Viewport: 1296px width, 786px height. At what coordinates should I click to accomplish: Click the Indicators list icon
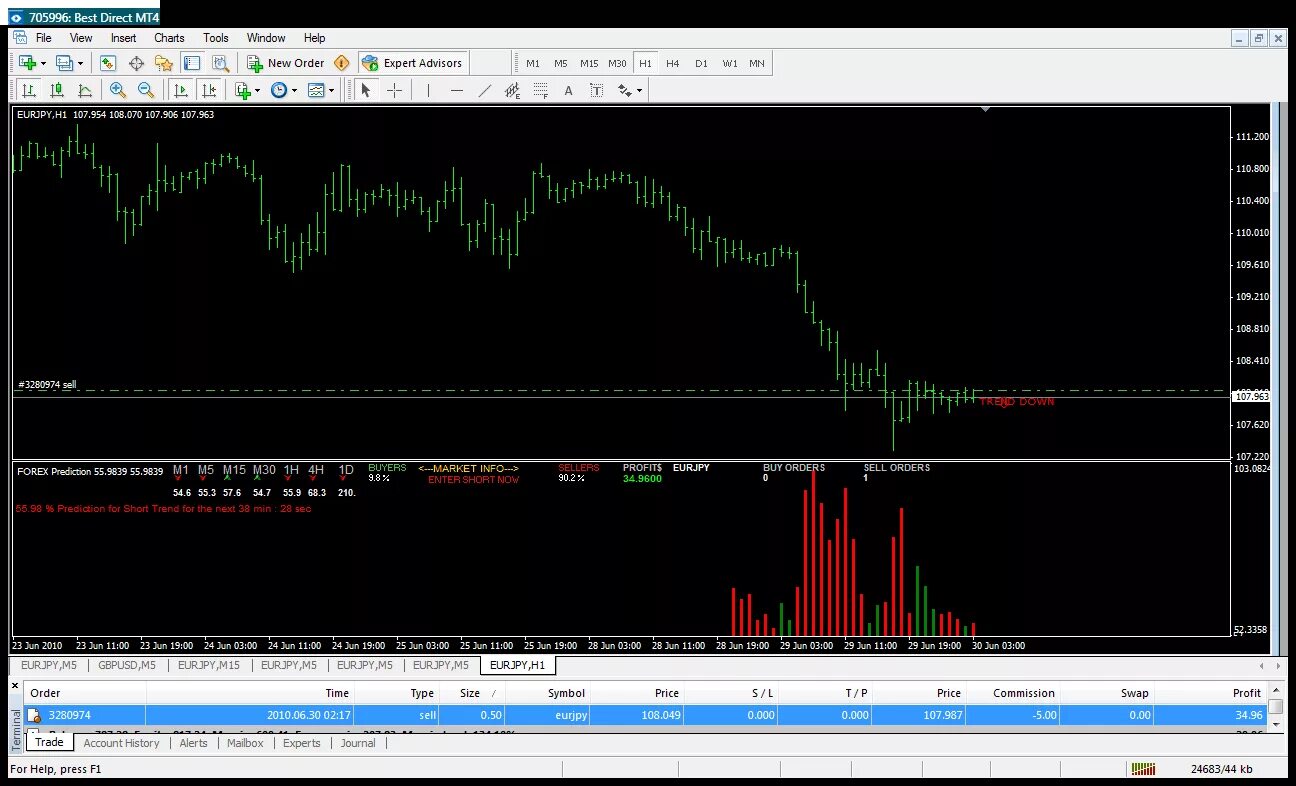tap(242, 90)
